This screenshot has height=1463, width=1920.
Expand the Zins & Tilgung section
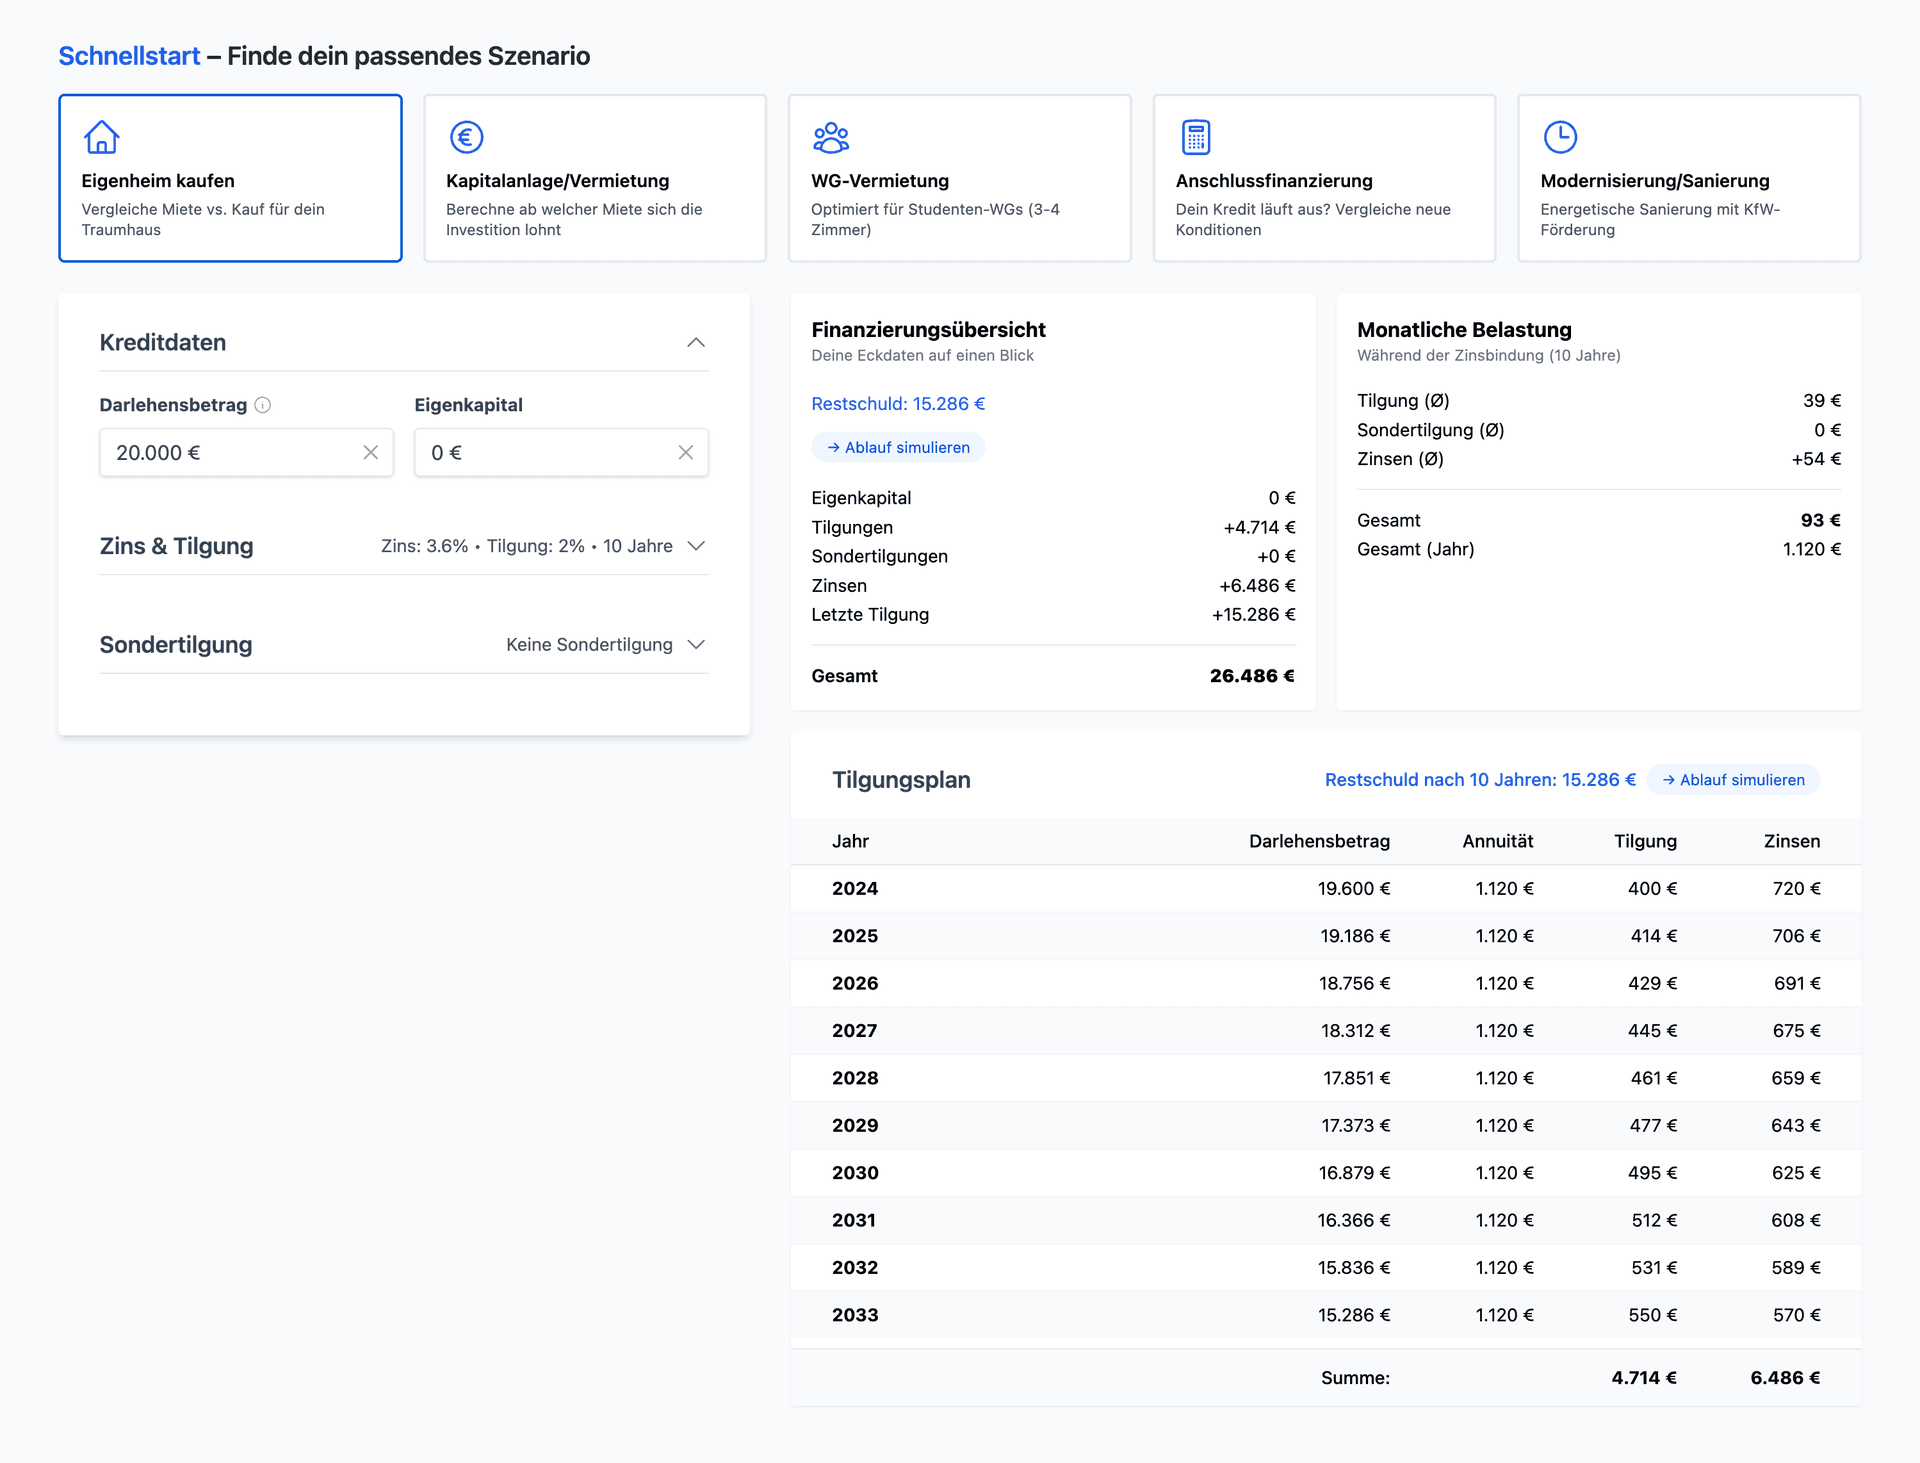point(696,546)
